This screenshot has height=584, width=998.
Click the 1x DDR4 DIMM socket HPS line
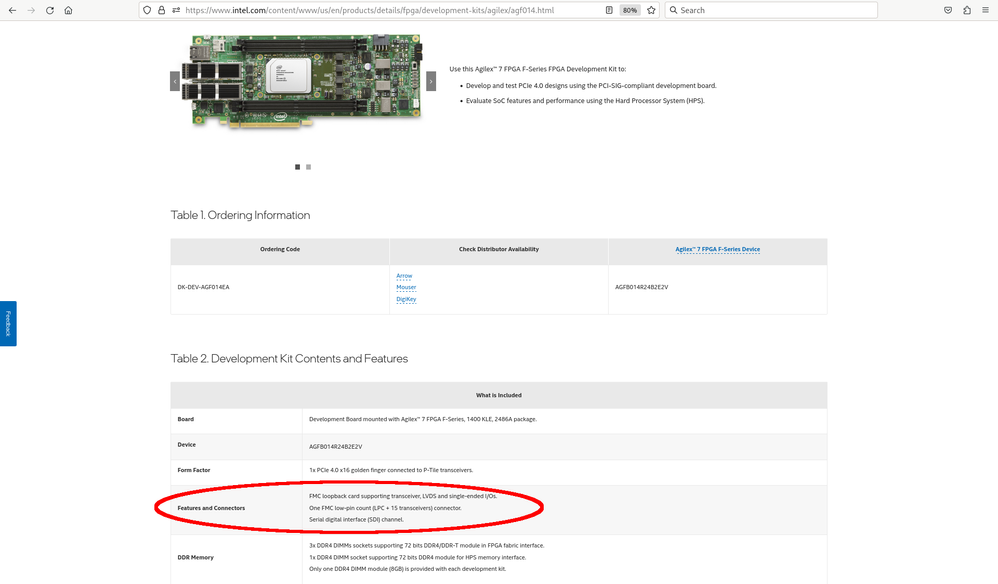point(418,557)
